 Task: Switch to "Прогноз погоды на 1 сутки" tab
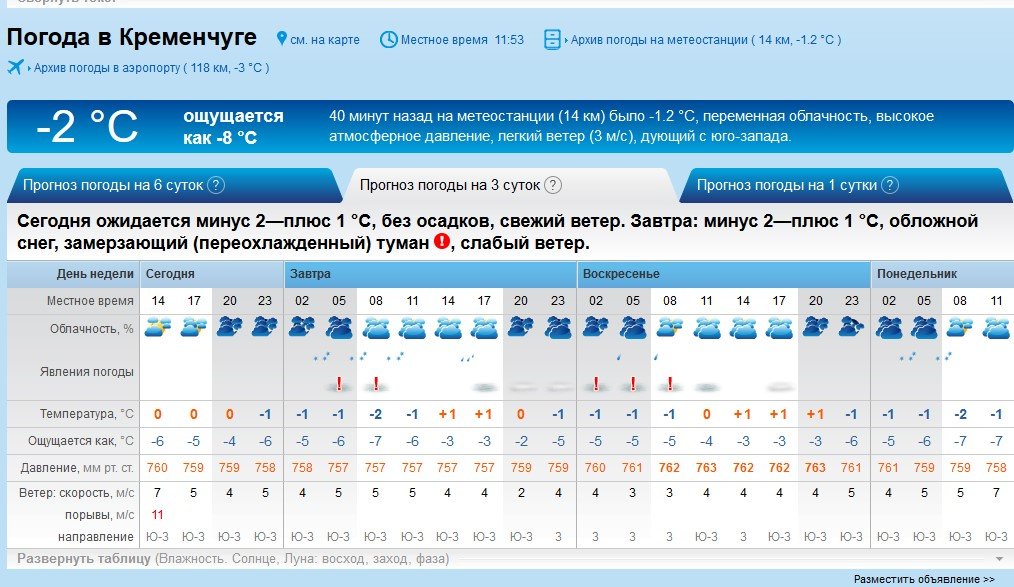click(x=786, y=185)
